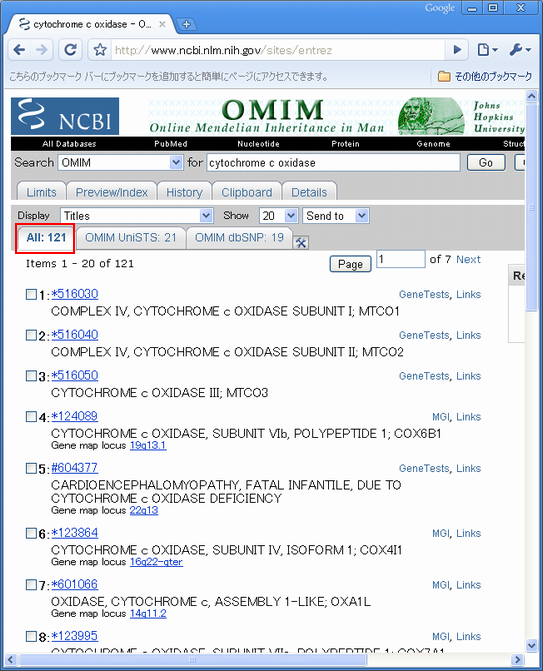Go to the Next results page
543x671 pixels.
coord(468,259)
